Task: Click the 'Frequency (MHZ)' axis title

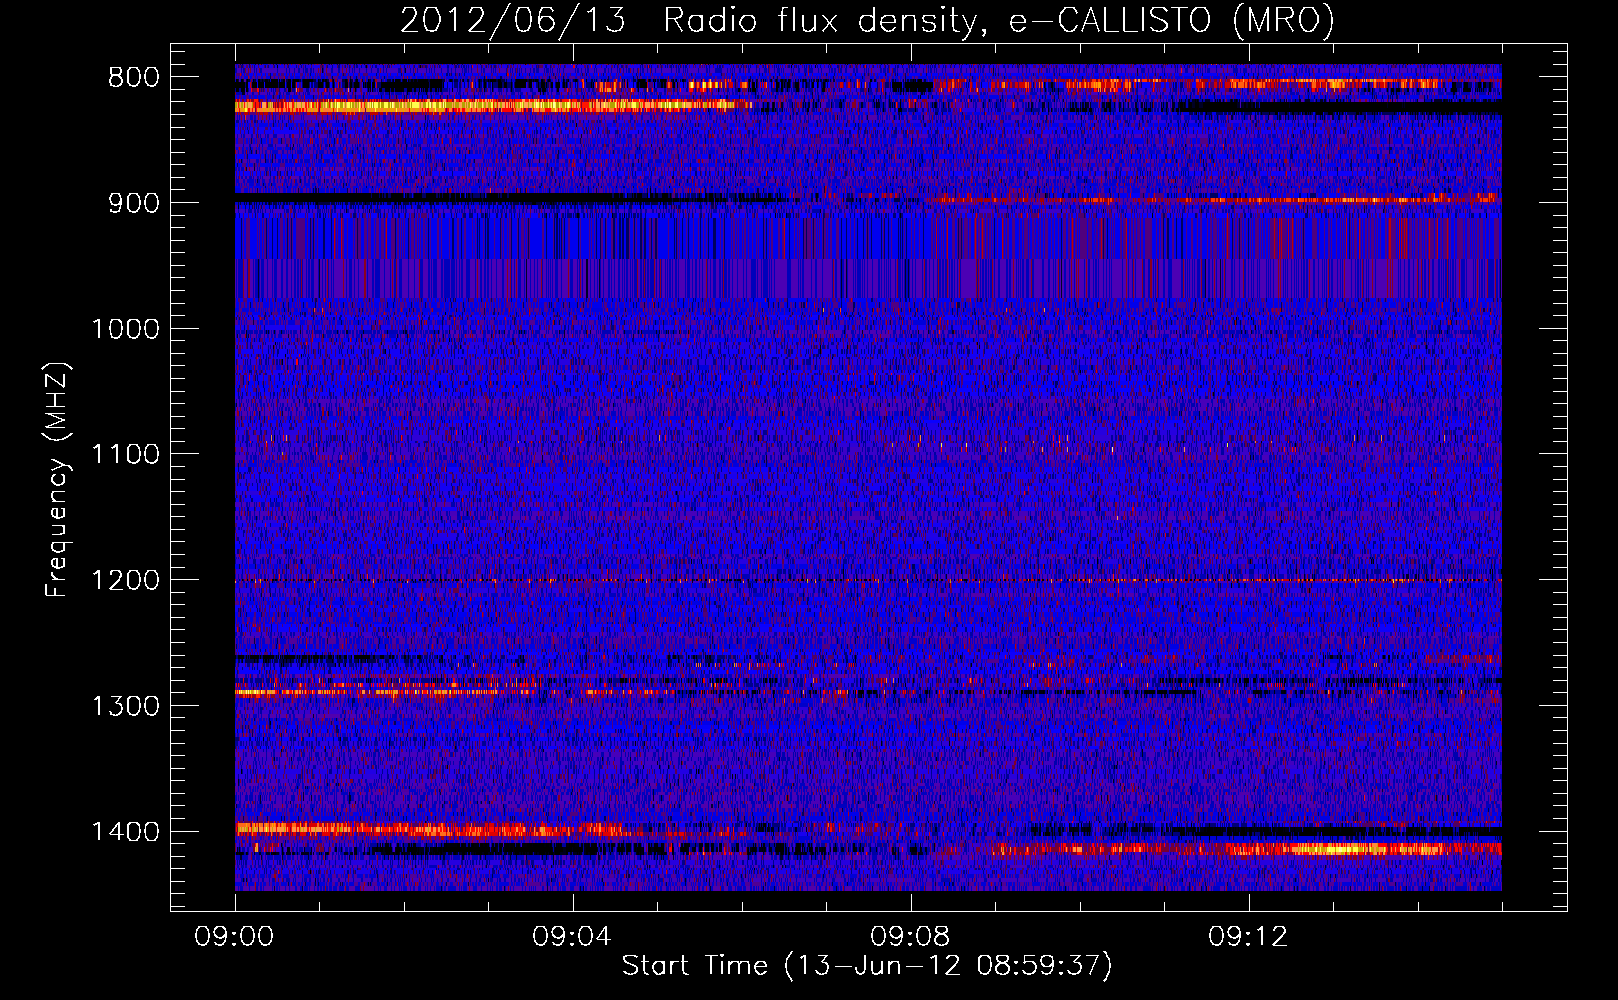Action: click(58, 480)
